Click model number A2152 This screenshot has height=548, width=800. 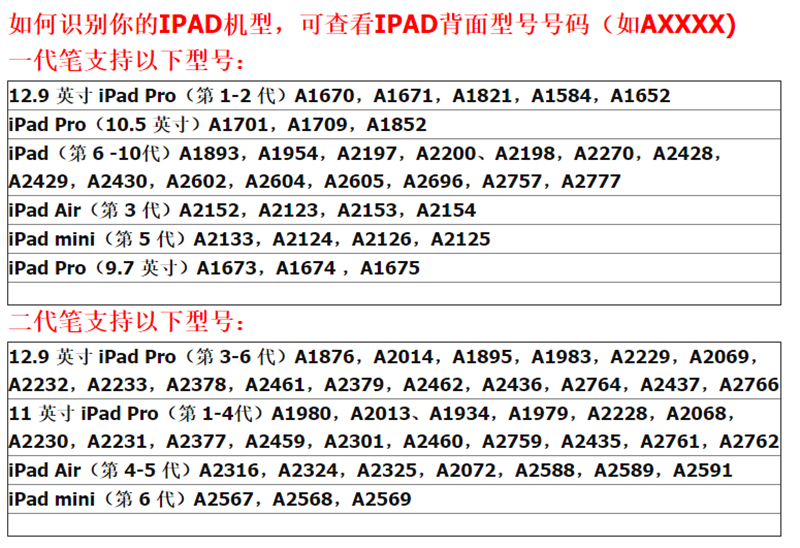(209, 210)
